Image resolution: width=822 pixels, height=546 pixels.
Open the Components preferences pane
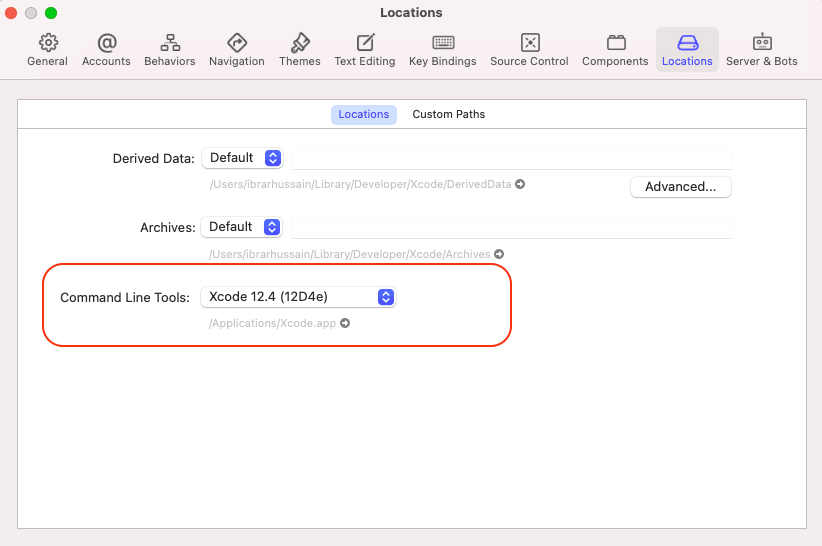(615, 50)
